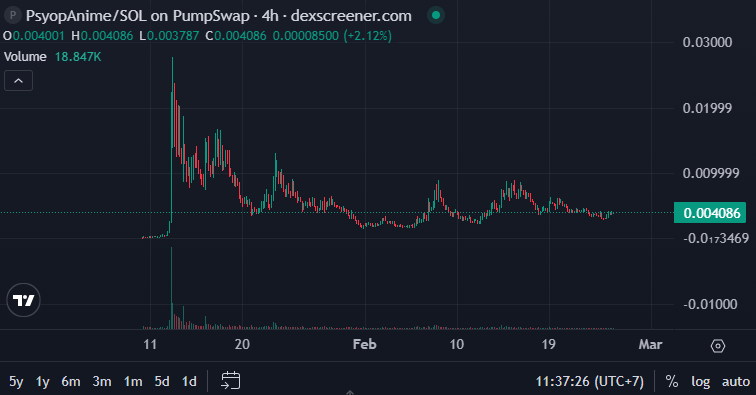The height and width of the screenshot is (395, 756).
Task: Select the 6m time range
Action: (71, 381)
